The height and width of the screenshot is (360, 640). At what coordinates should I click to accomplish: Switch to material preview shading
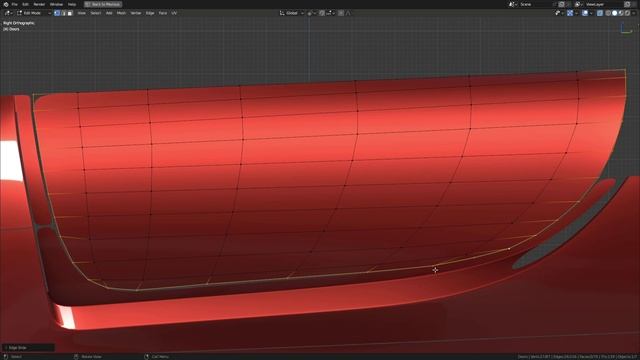tap(621, 13)
